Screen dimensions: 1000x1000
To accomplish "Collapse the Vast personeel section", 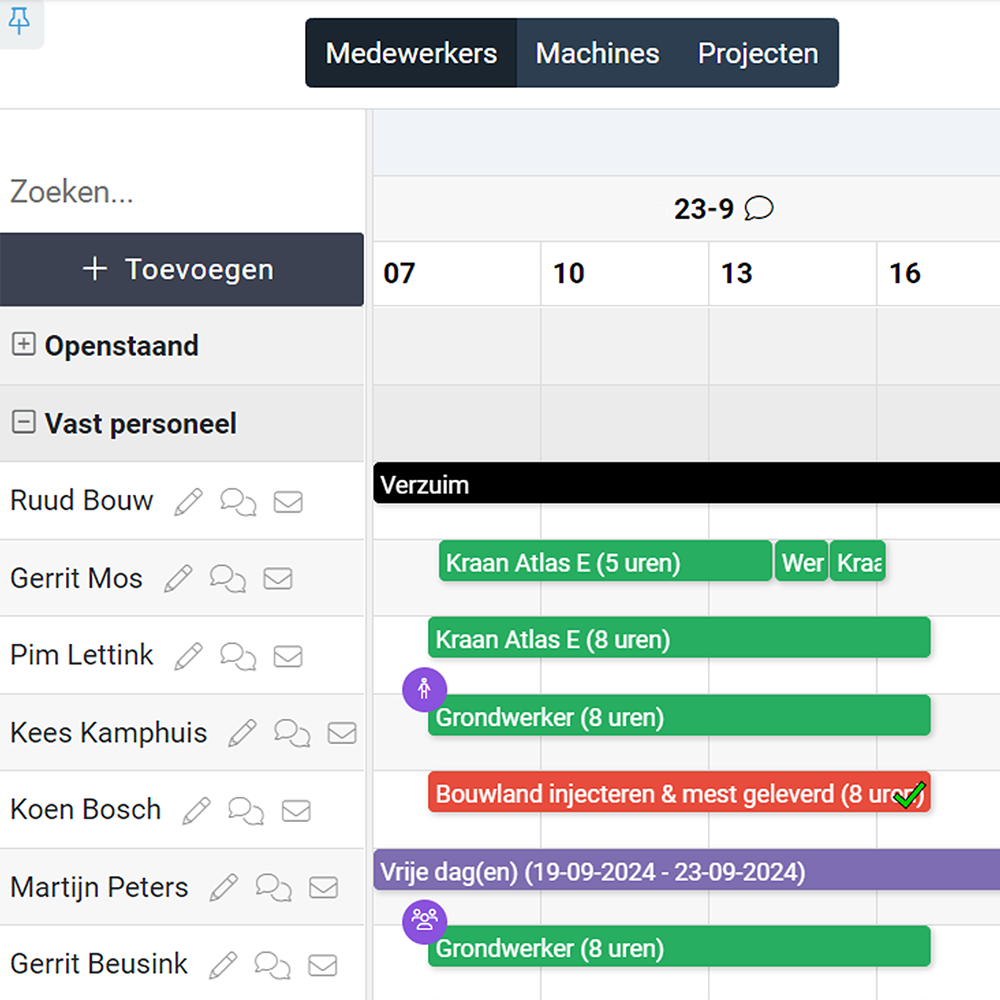I will (x=22, y=423).
